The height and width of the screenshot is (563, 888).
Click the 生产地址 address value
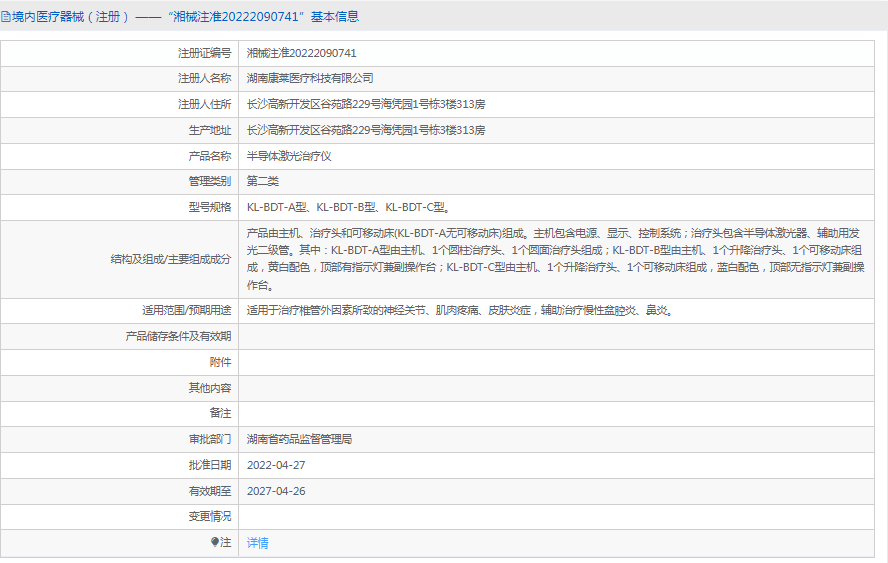coord(366,130)
